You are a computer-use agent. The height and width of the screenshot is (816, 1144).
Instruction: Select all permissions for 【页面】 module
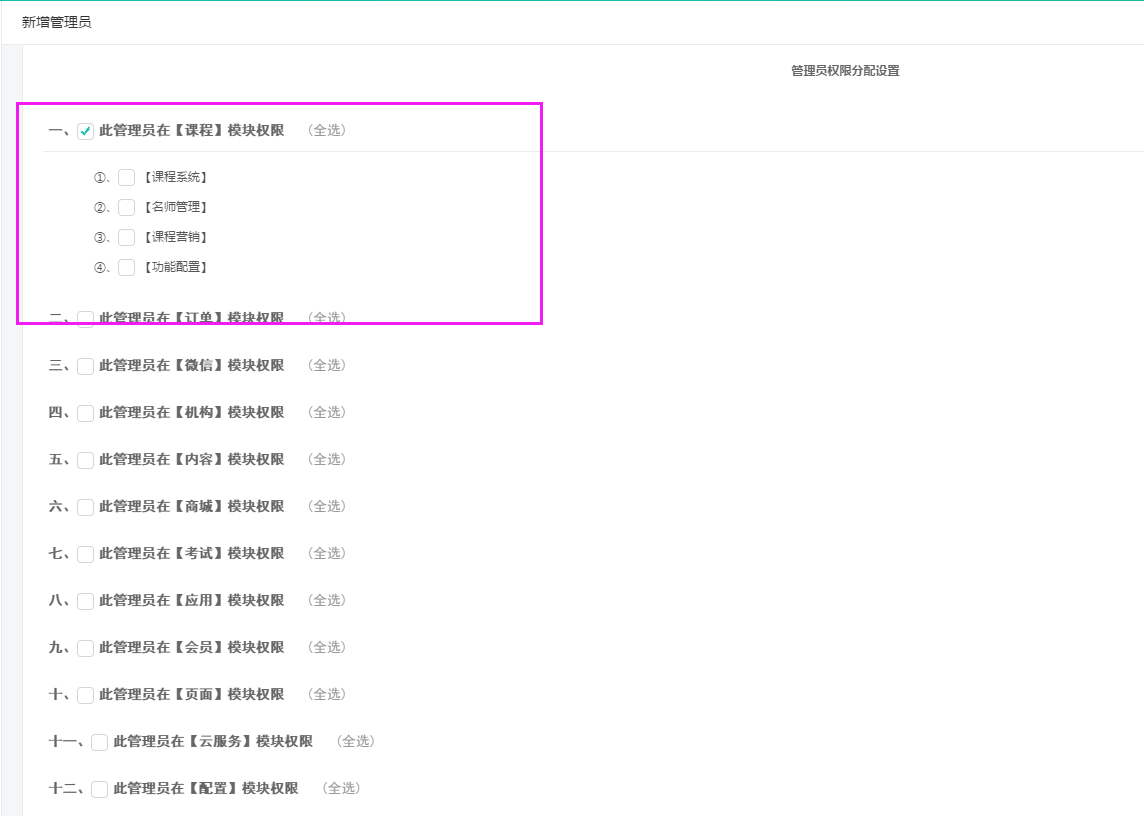point(327,694)
